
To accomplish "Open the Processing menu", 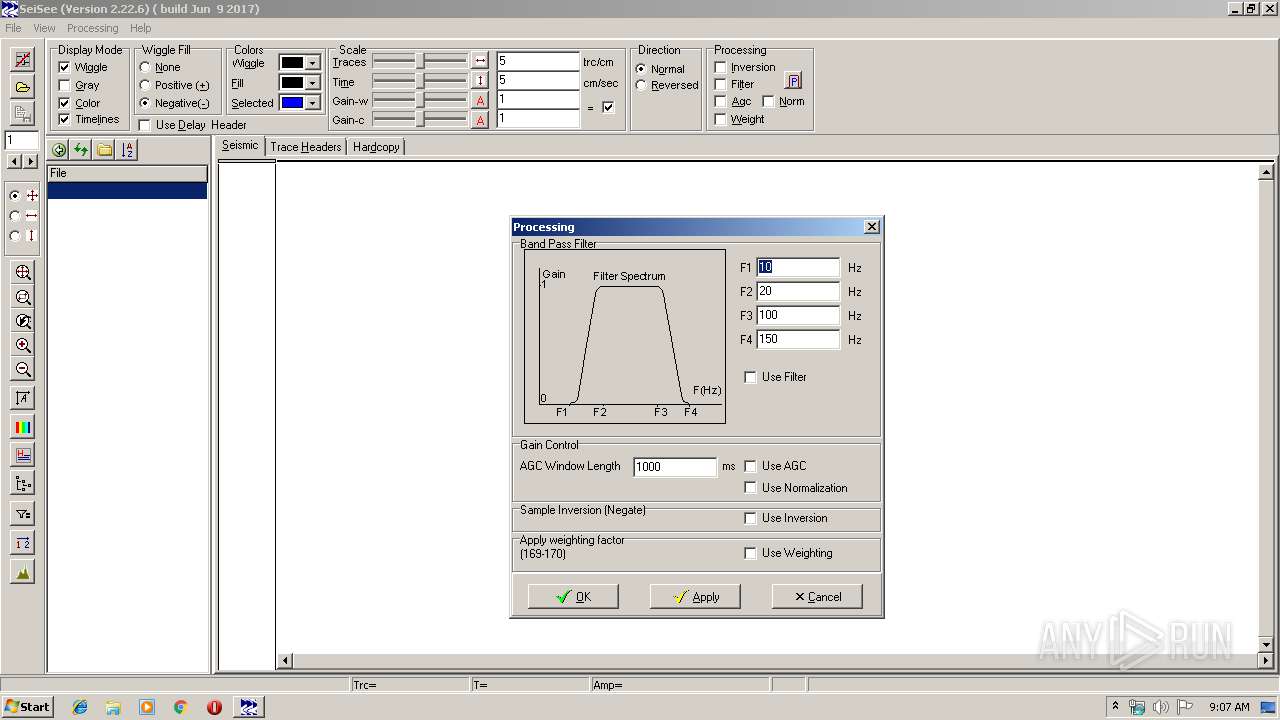I will [x=92, y=28].
